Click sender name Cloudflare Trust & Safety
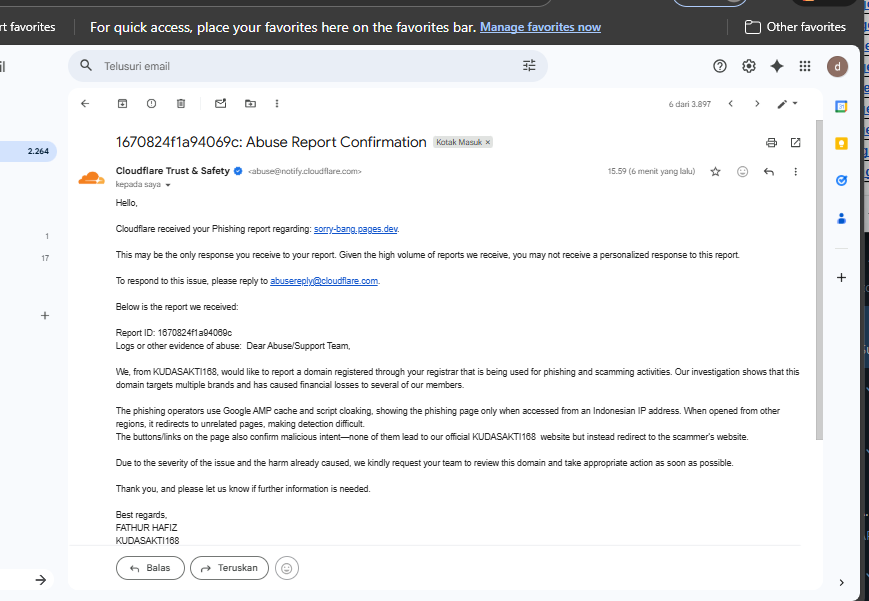 pos(172,171)
